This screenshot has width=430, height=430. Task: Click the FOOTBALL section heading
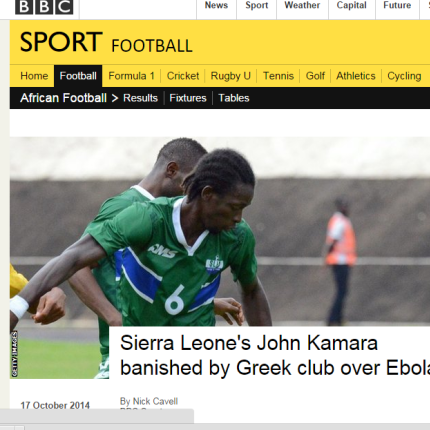coord(152,46)
